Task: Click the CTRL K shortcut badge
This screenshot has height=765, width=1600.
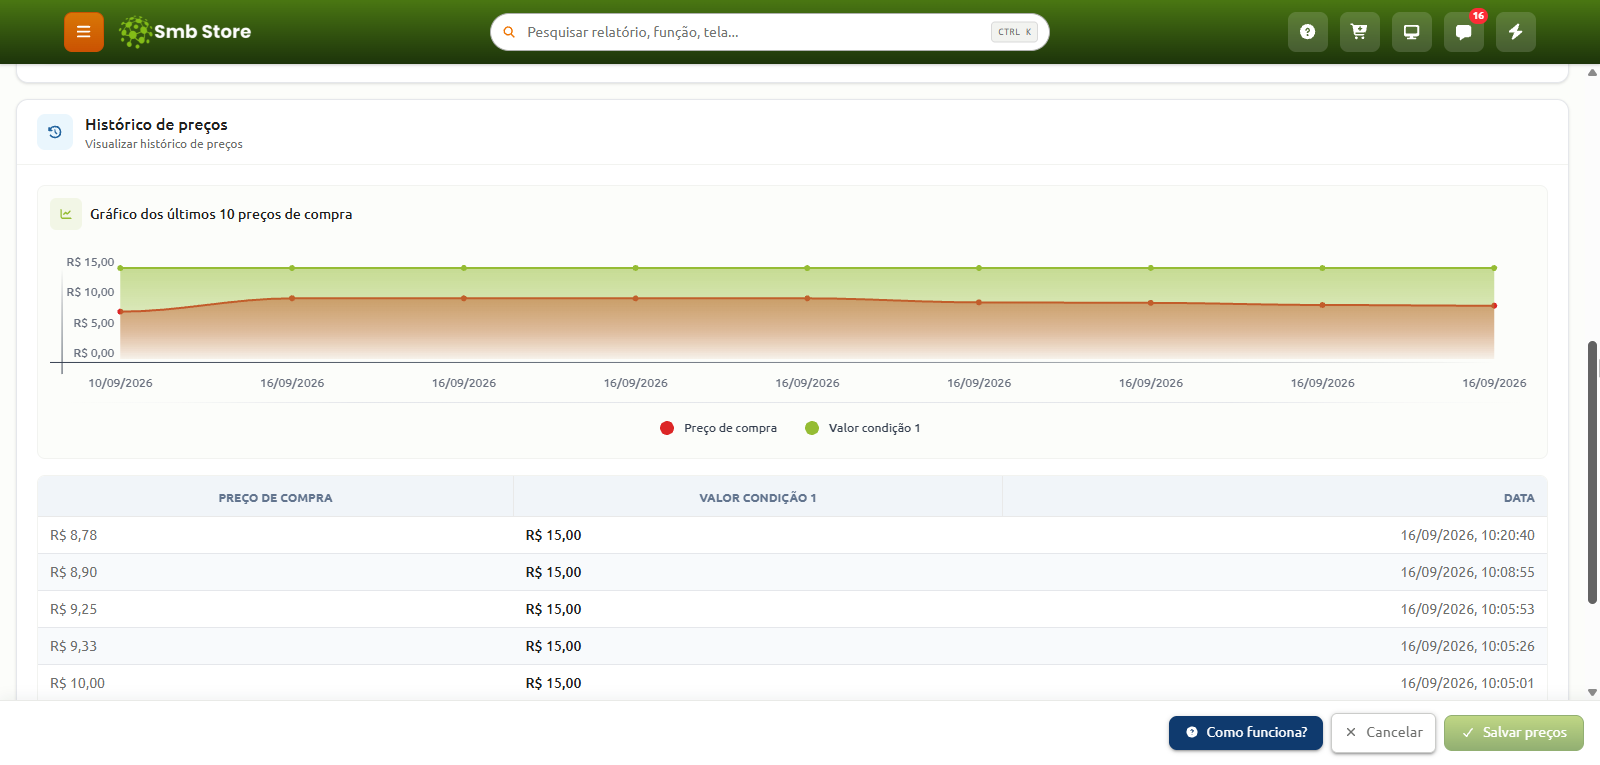Action: tap(1014, 32)
